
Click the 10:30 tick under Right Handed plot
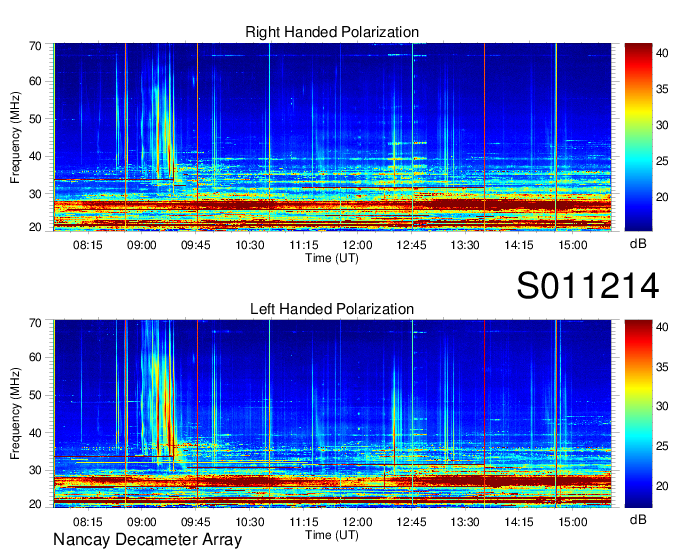point(250,245)
